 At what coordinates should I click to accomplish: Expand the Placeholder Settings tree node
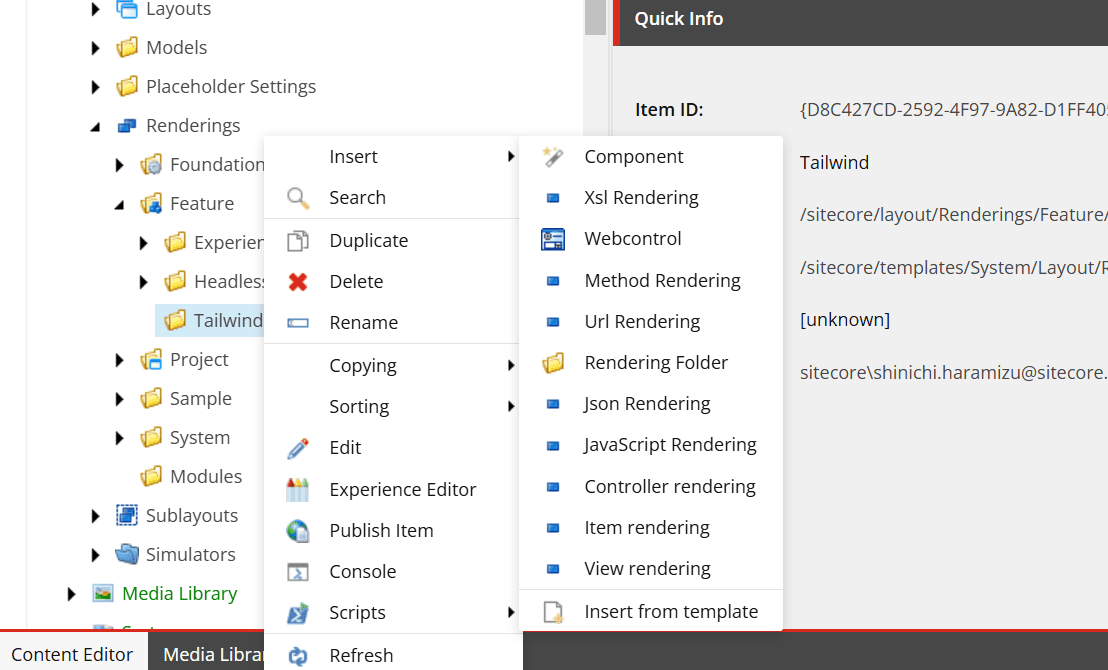coord(96,87)
